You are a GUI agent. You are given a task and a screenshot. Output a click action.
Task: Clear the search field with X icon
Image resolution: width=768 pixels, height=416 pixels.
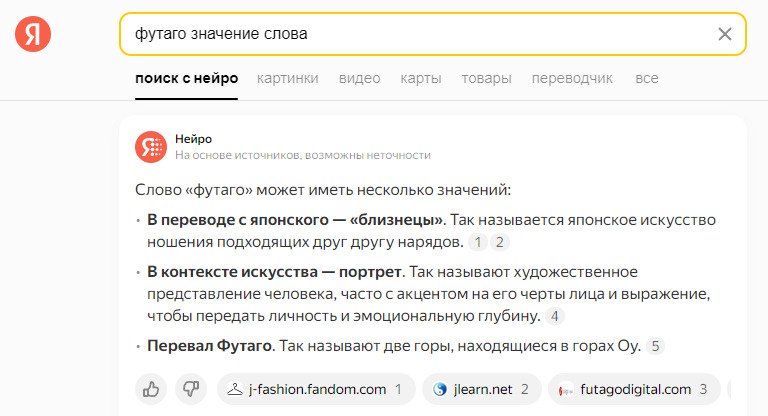(725, 34)
